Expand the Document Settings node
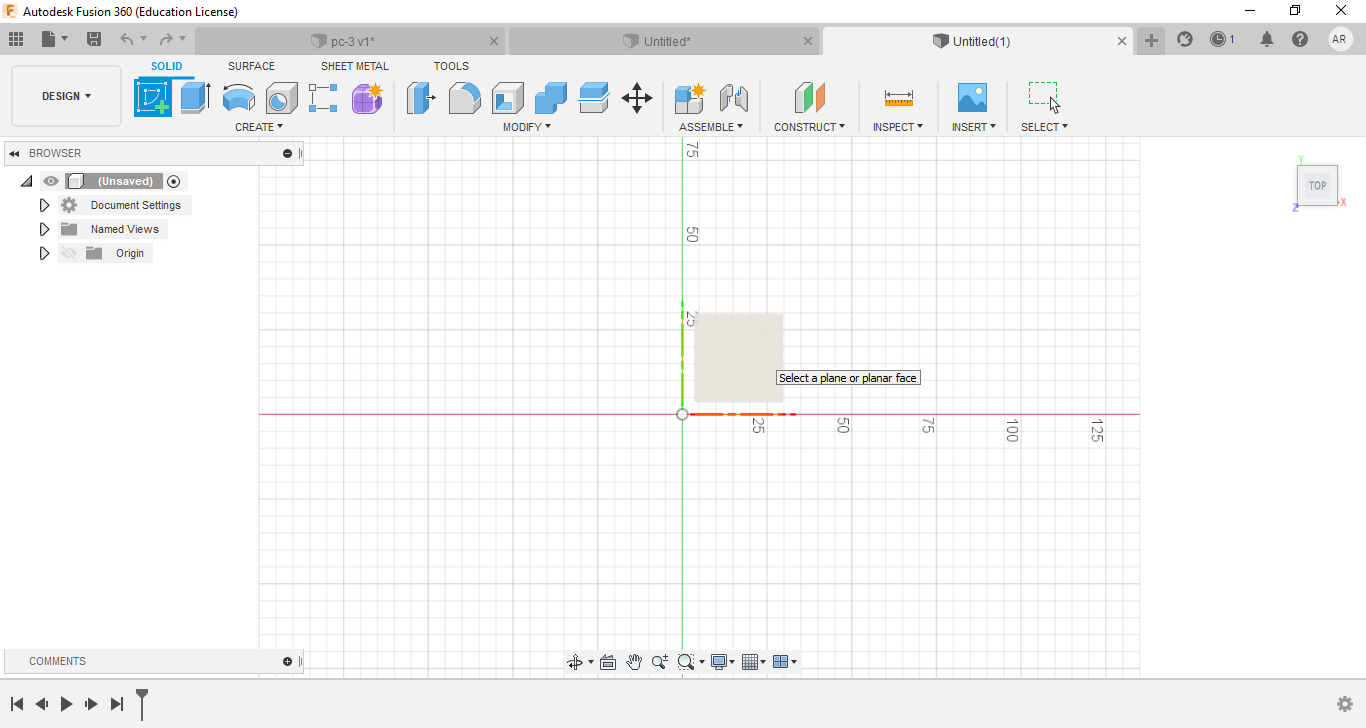The width and height of the screenshot is (1366, 728). tap(44, 205)
